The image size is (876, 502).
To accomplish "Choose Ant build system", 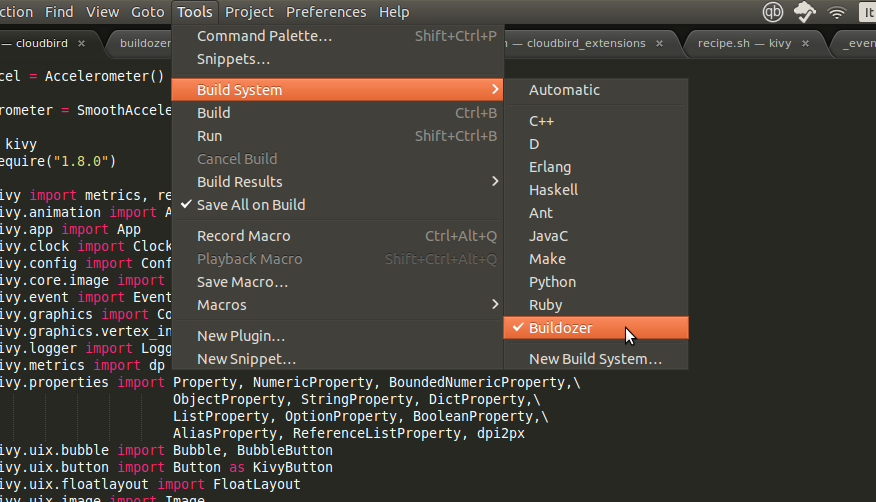I will (596, 213).
